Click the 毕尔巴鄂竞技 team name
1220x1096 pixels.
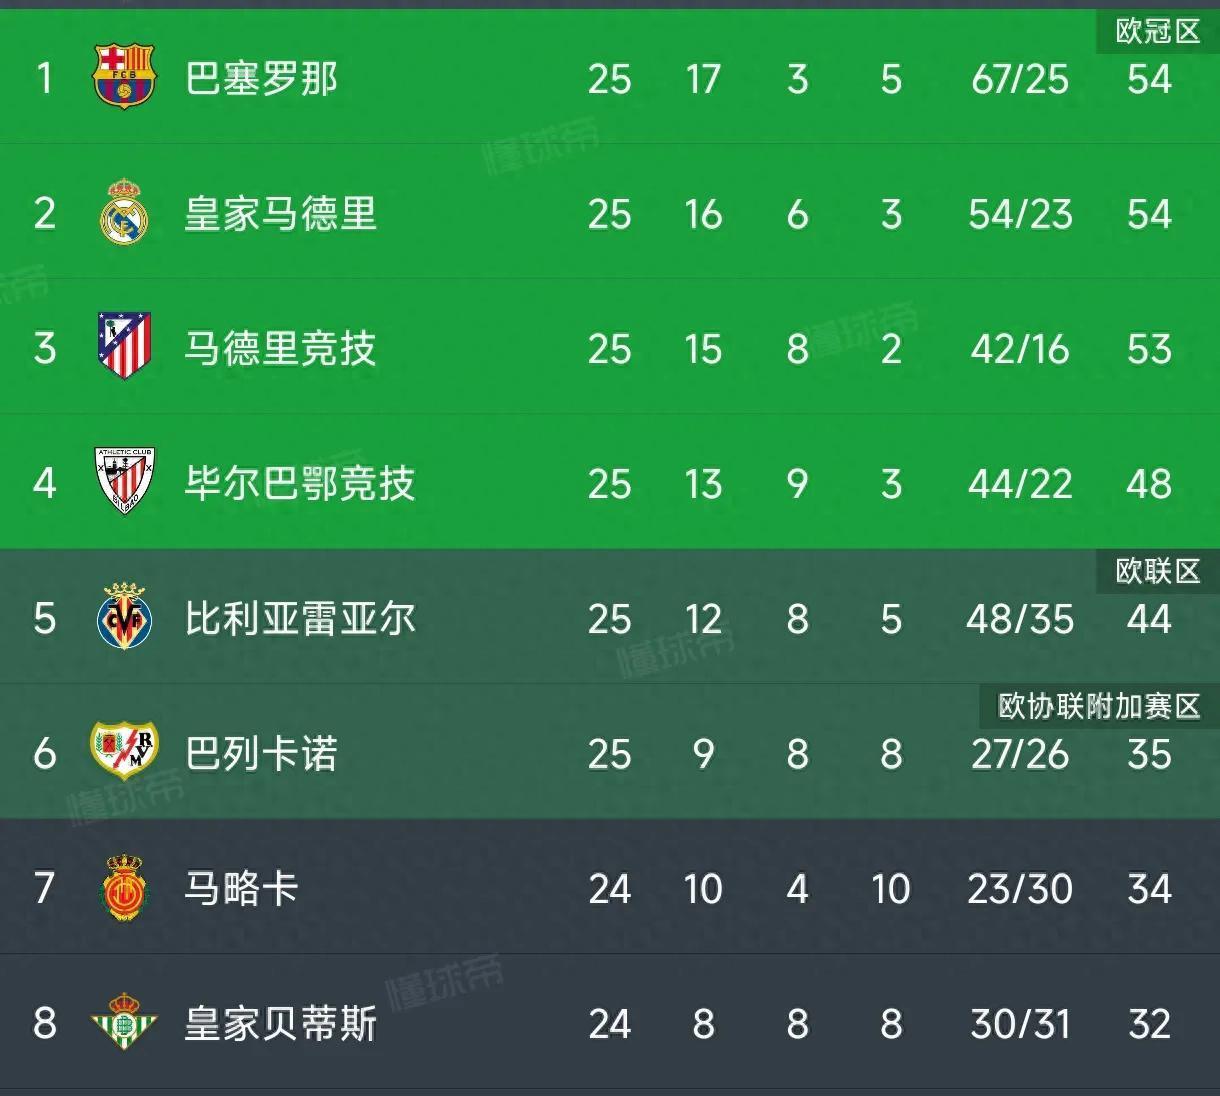[x=299, y=483]
